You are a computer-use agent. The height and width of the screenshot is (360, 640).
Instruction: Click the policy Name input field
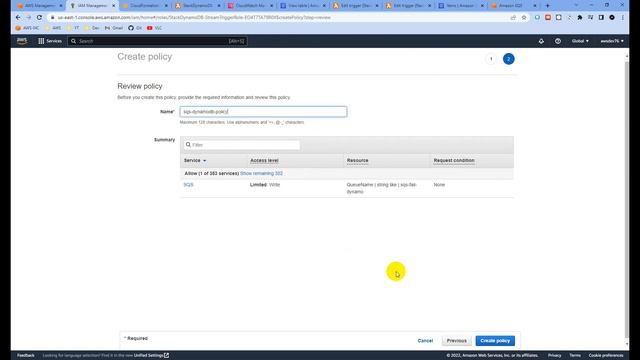click(x=263, y=111)
